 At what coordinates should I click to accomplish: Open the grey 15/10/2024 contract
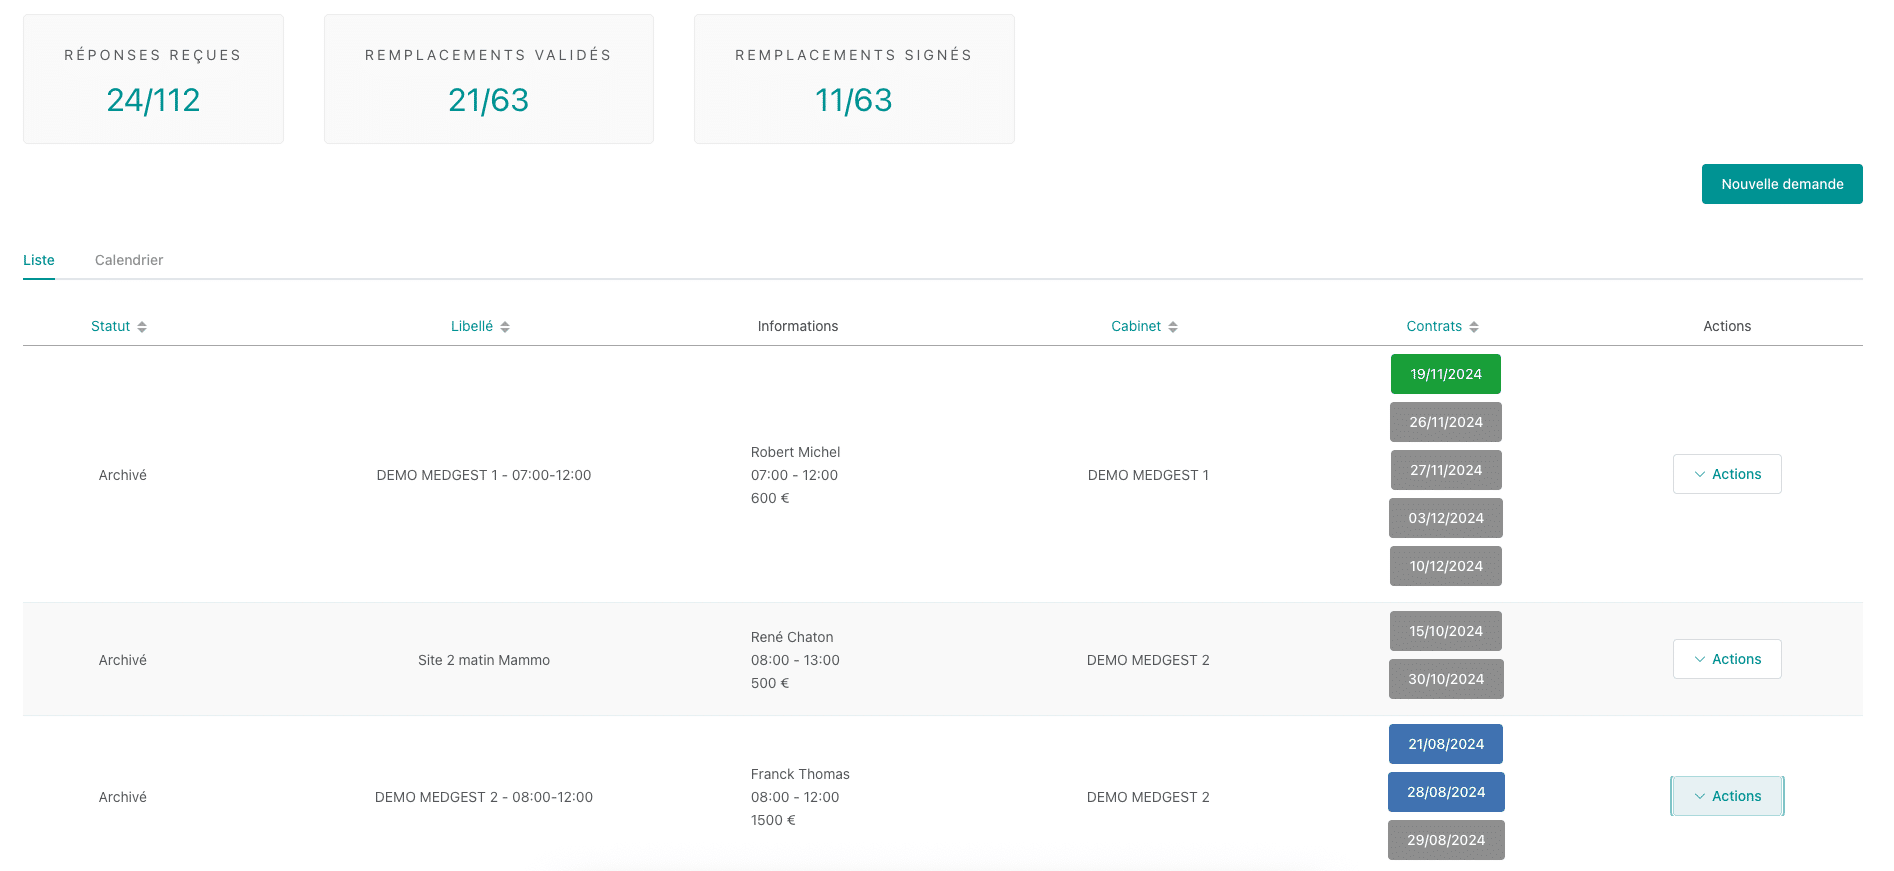click(1445, 631)
